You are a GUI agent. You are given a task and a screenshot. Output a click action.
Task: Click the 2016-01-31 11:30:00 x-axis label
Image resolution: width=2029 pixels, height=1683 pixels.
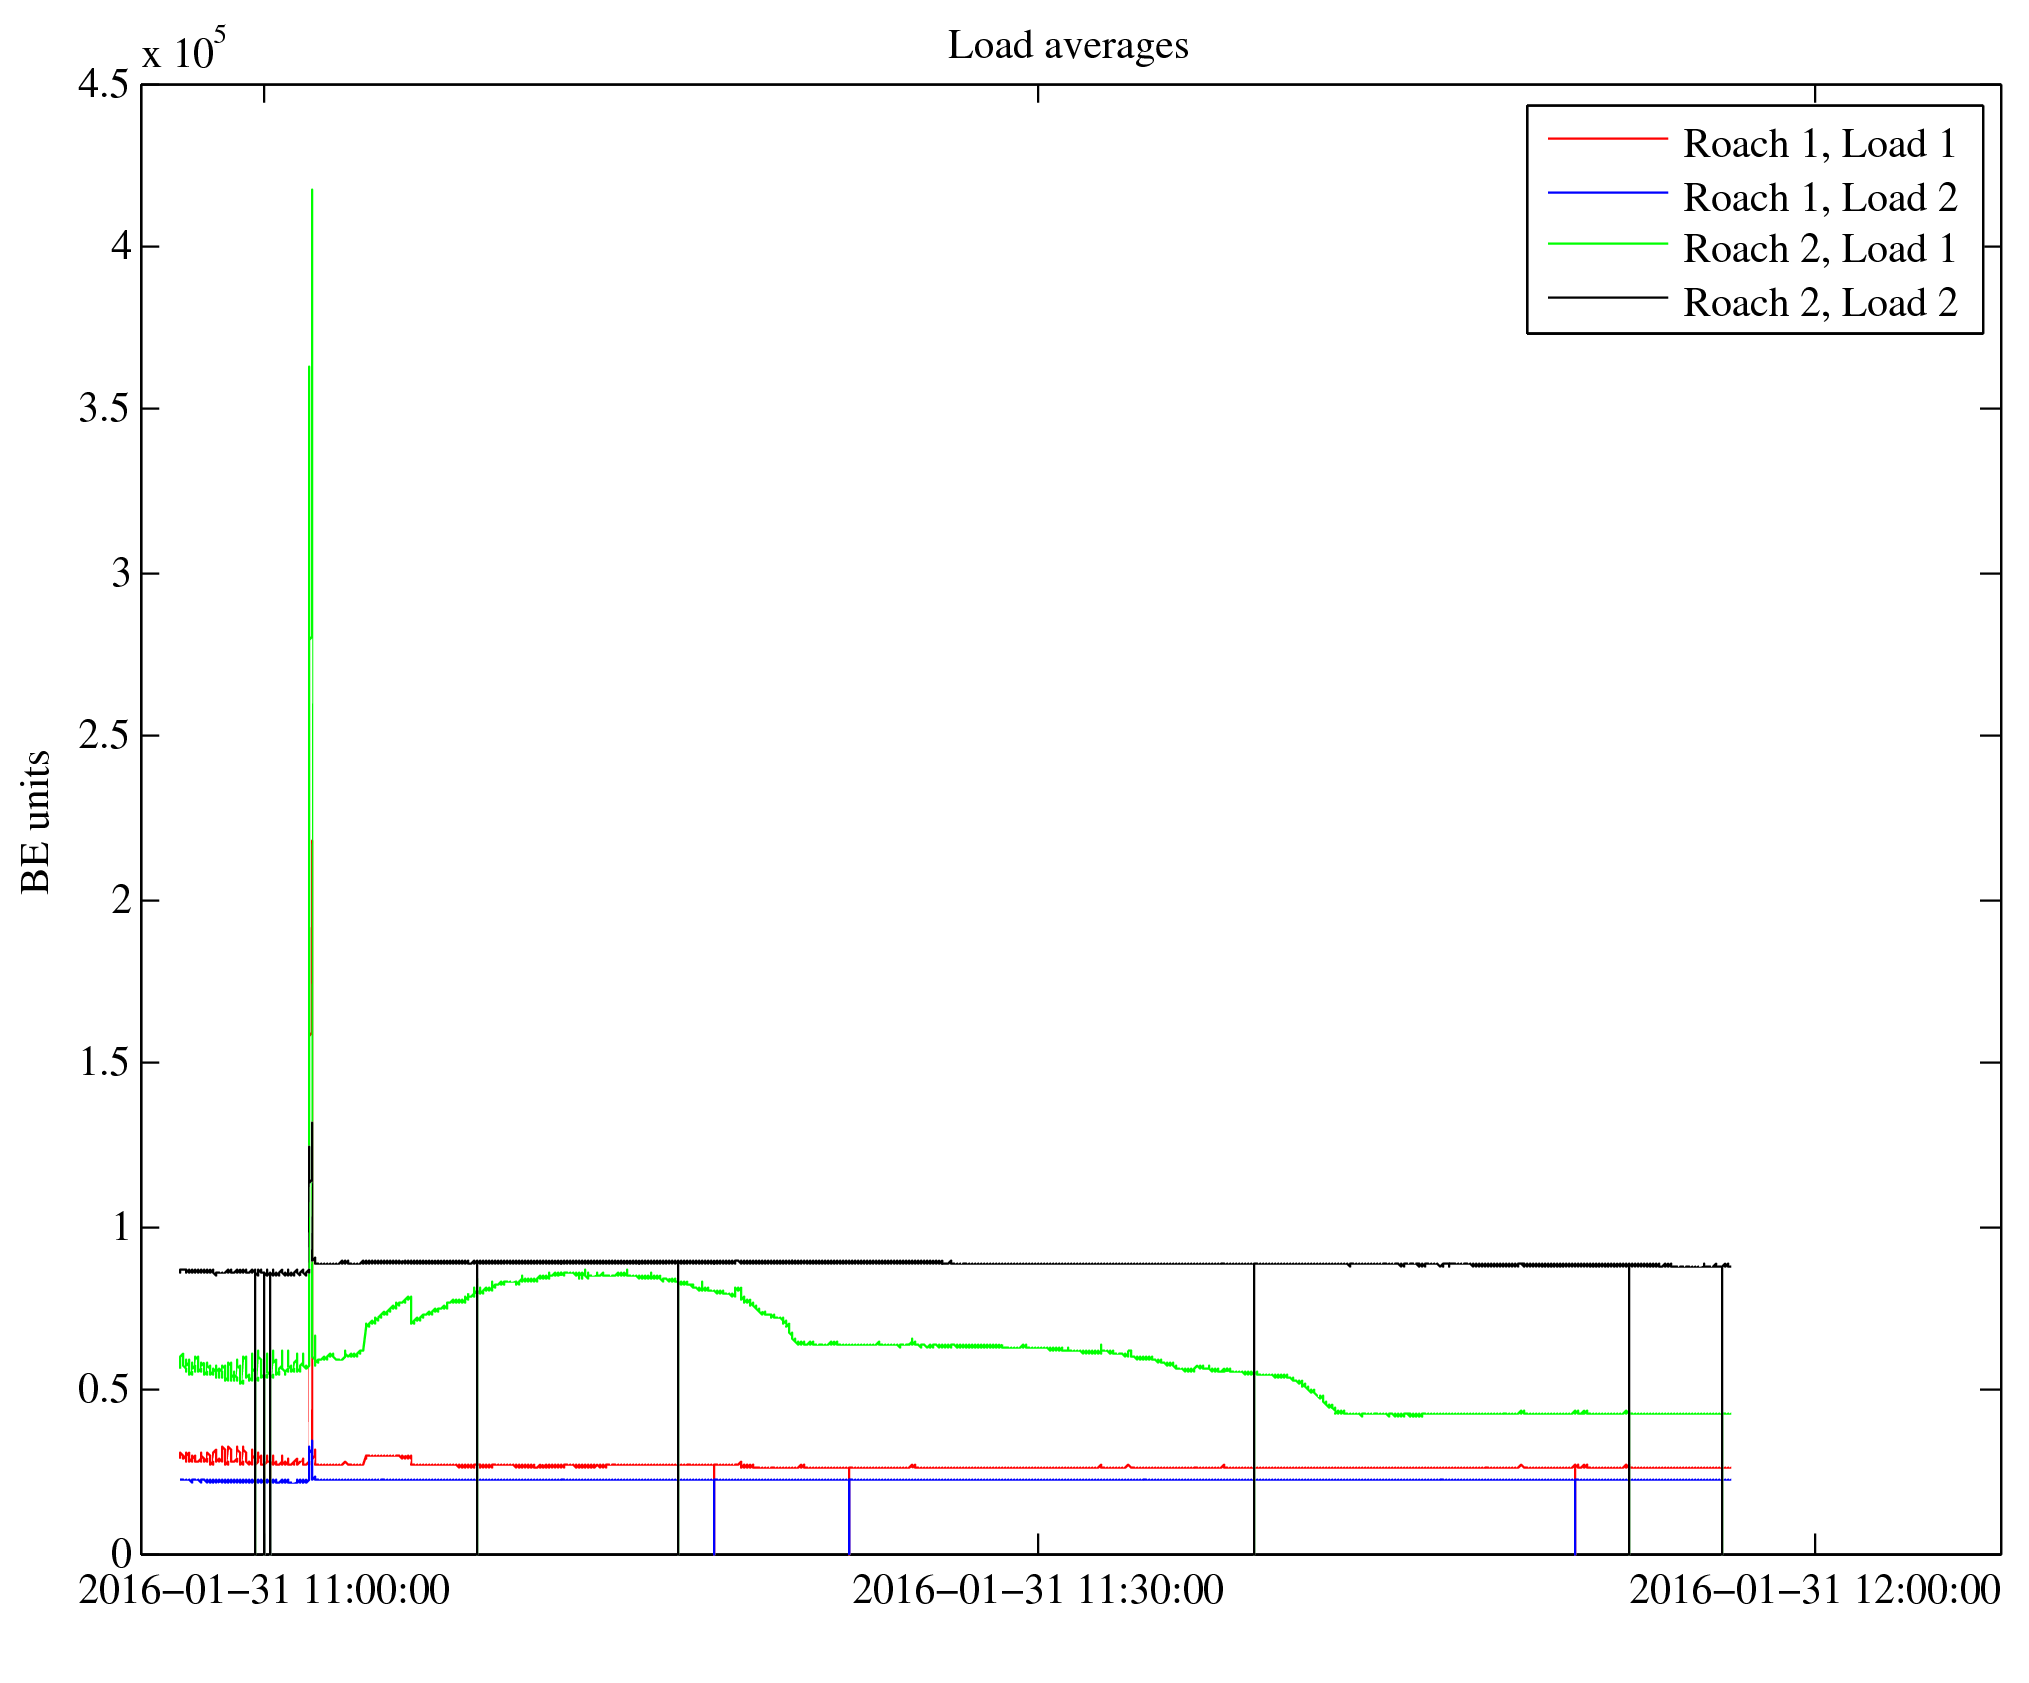[1037, 1590]
